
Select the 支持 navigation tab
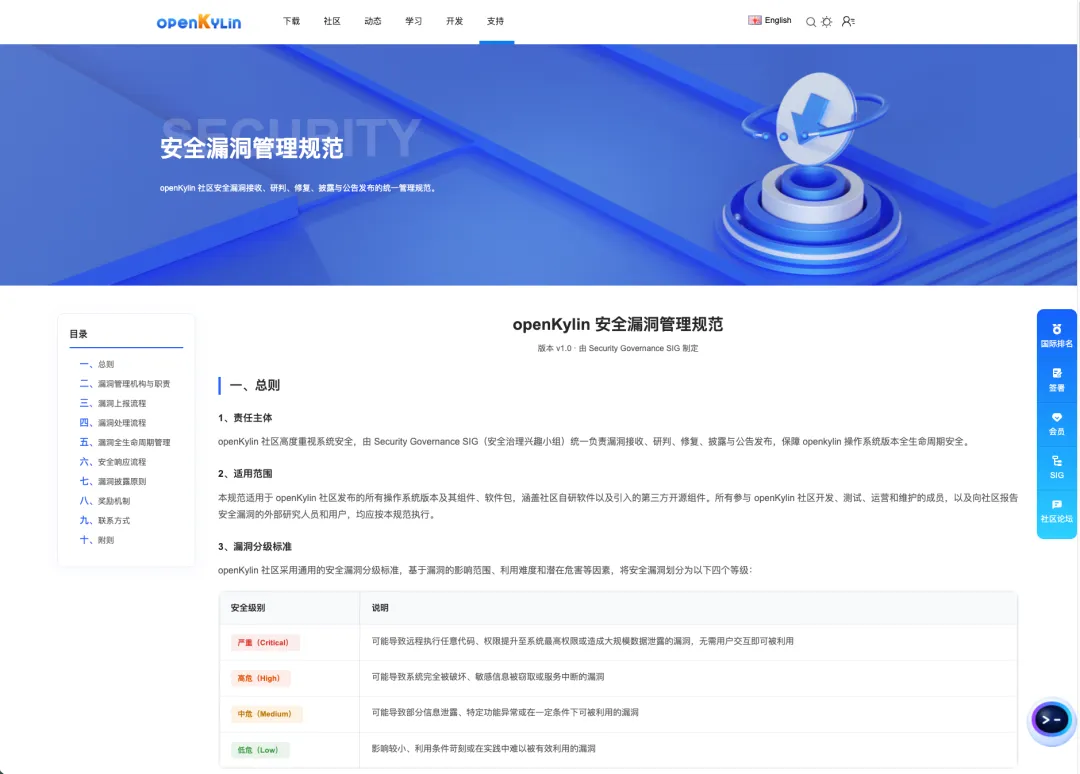point(495,21)
